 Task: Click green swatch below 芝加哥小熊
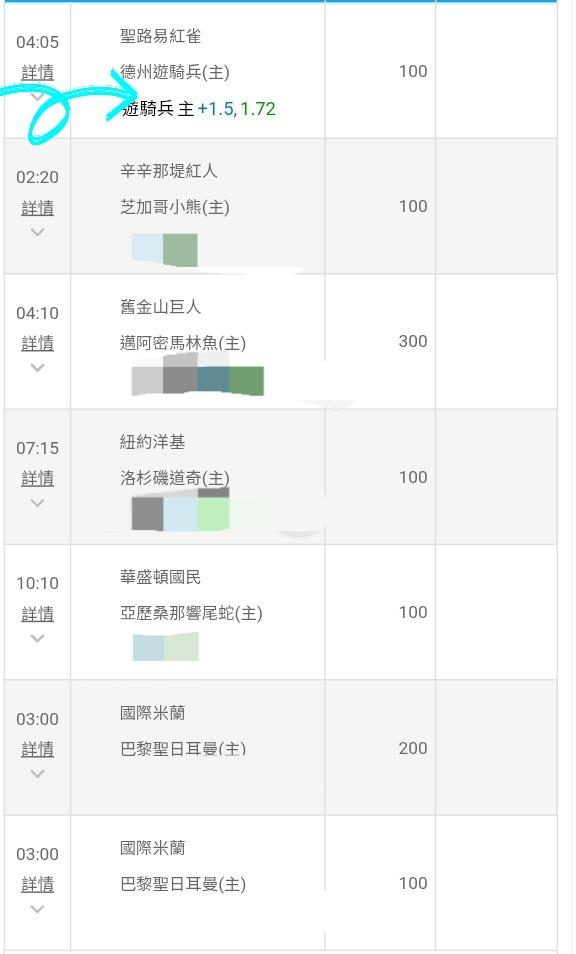pyautogui.click(x=180, y=249)
